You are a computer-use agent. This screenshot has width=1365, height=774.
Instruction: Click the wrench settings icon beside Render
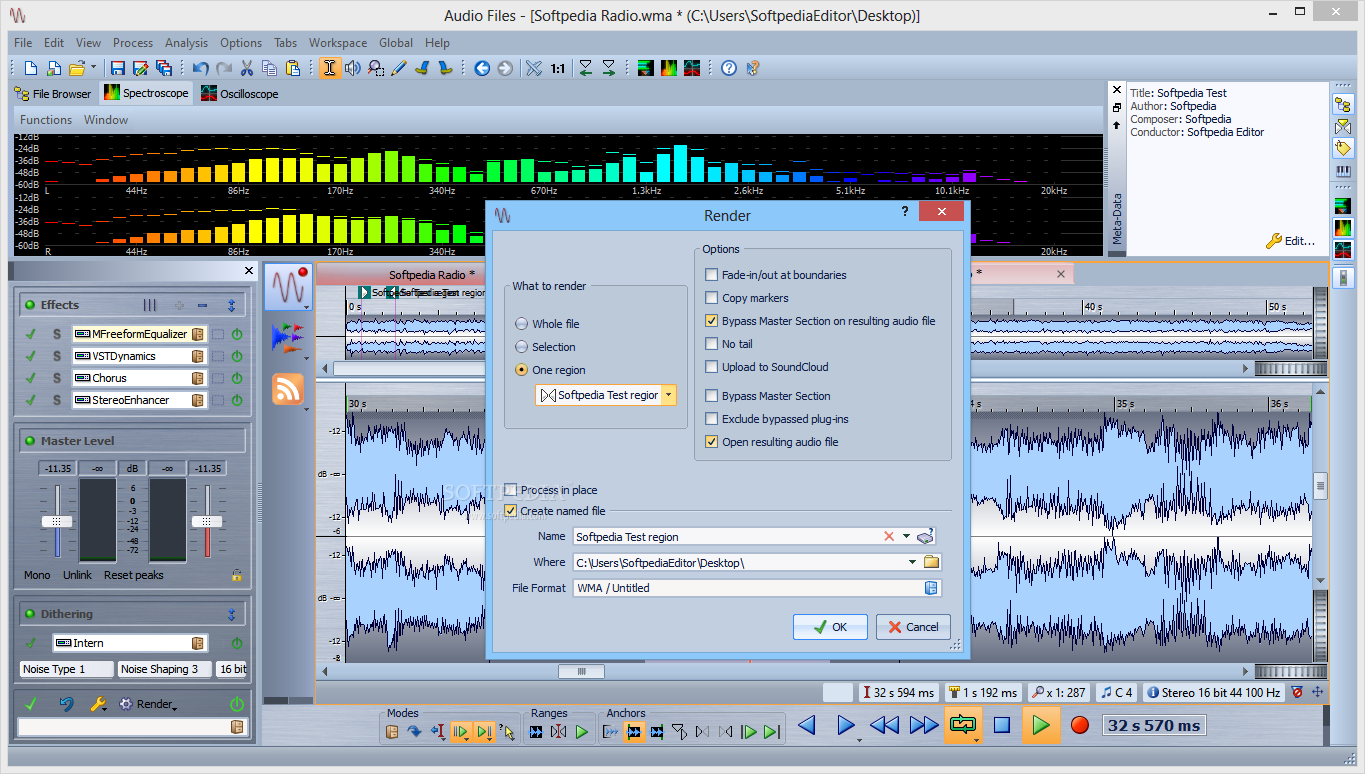click(x=98, y=704)
